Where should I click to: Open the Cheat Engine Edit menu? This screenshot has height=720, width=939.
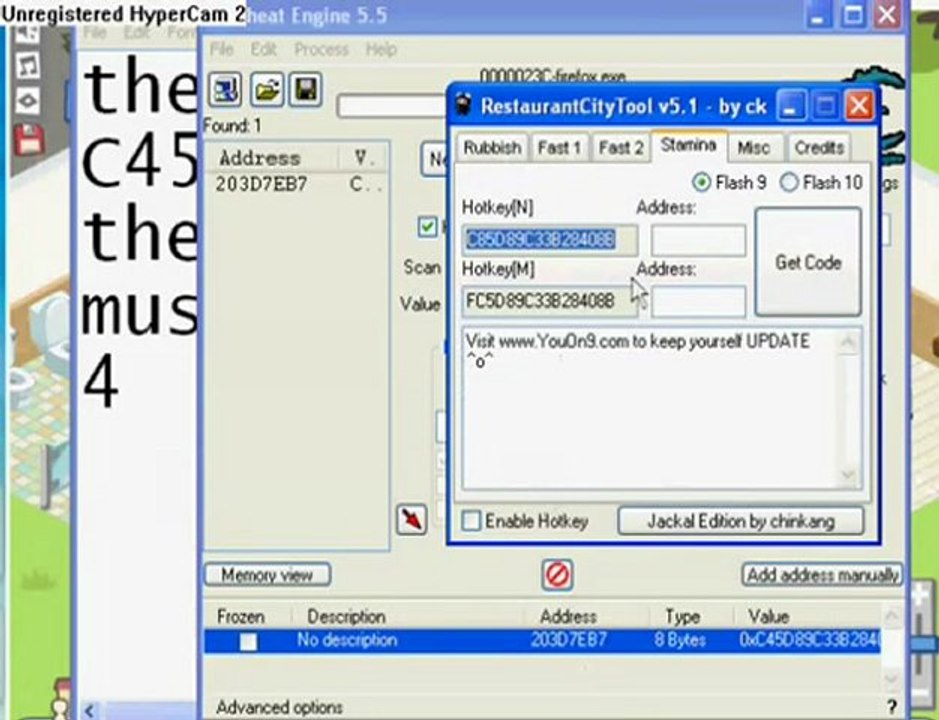[x=263, y=49]
